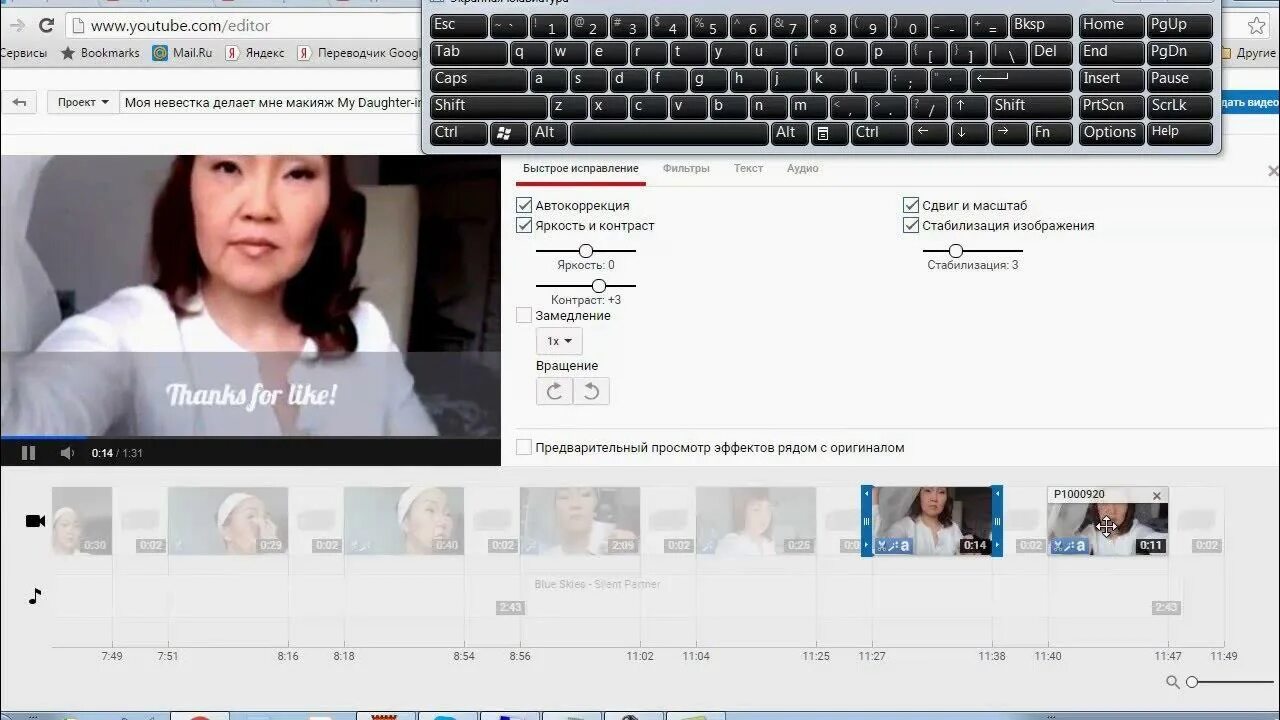
Task: Click the PrtScn key on on-screen keyboard
Action: click(1110, 105)
